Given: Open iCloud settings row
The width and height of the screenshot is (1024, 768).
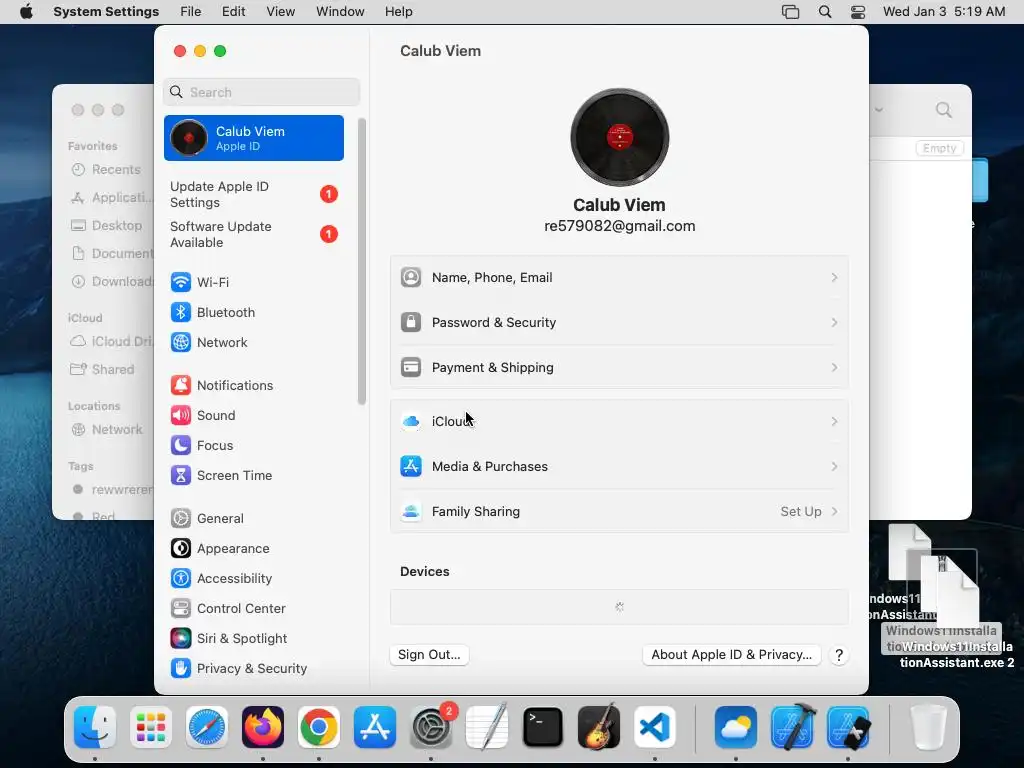Looking at the screenshot, I should (619, 422).
